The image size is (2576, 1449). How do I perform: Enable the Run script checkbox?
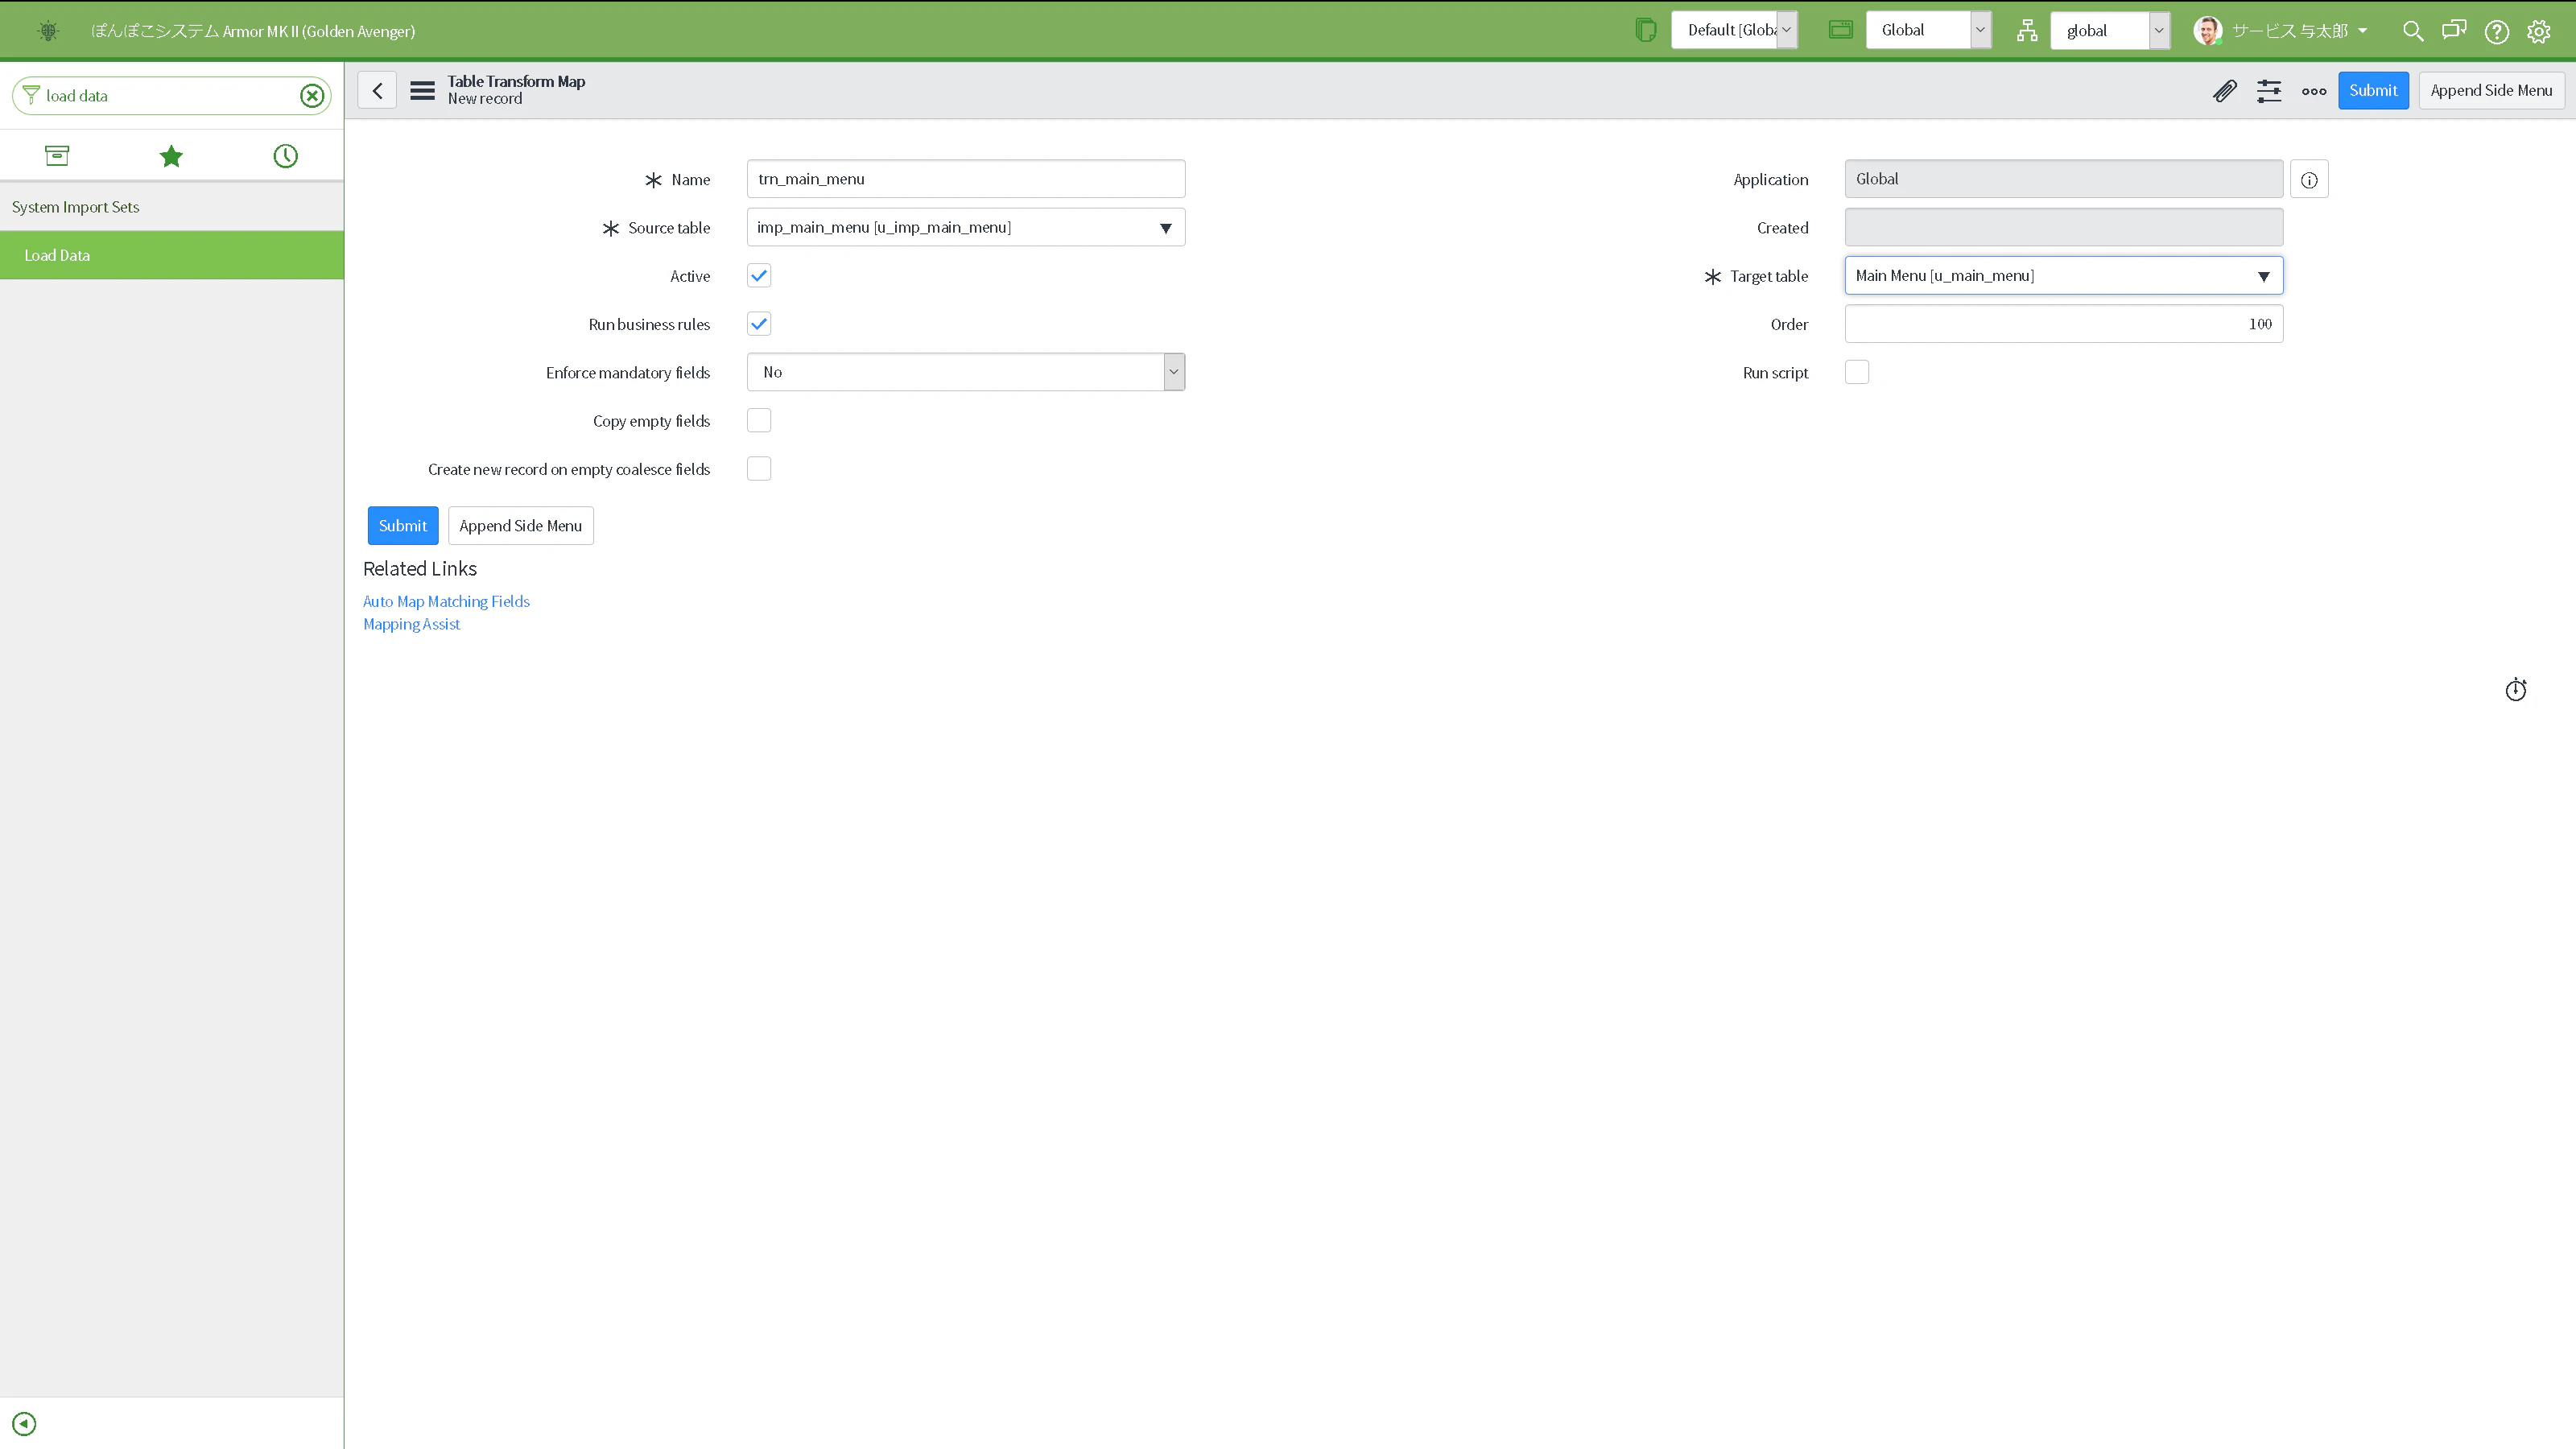[x=1857, y=372]
